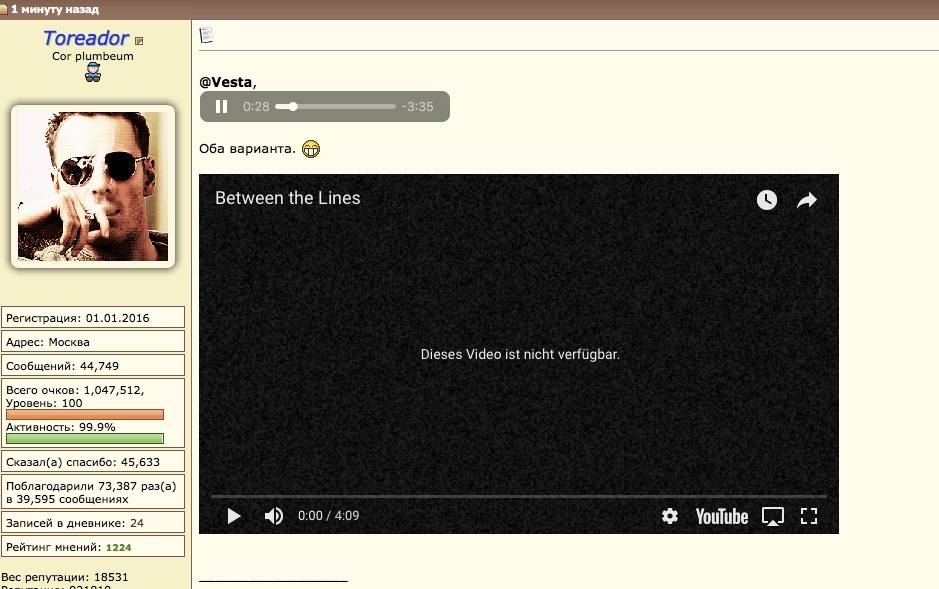The image size is (939, 589).
Task: Toggle fullscreen on the video player
Action: 809,516
